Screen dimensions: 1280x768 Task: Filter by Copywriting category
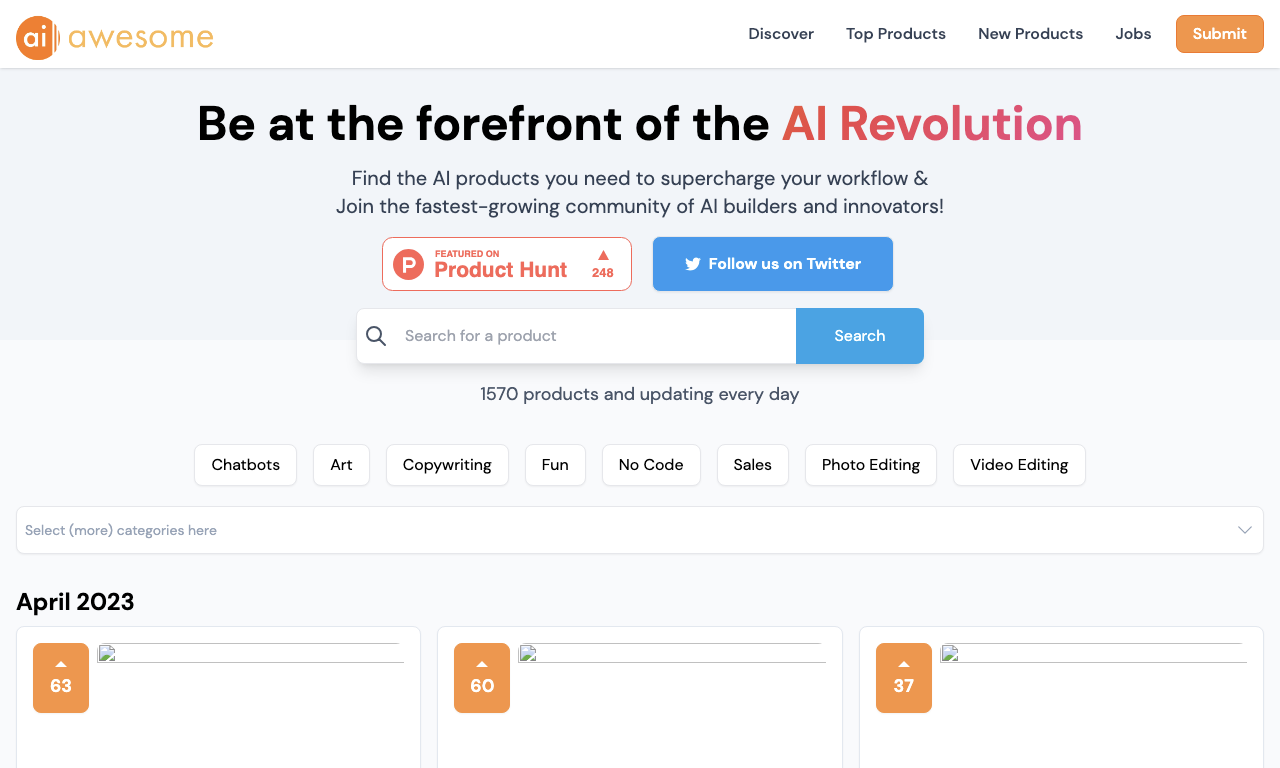pyautogui.click(x=447, y=465)
